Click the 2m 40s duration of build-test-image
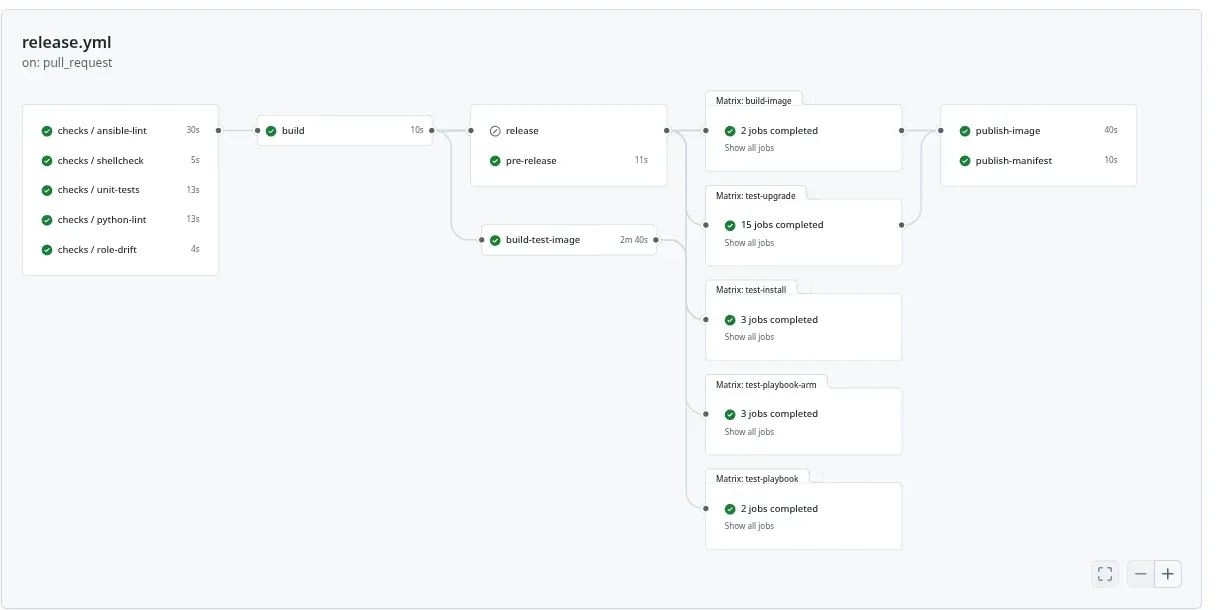1217x610 pixels. (634, 240)
